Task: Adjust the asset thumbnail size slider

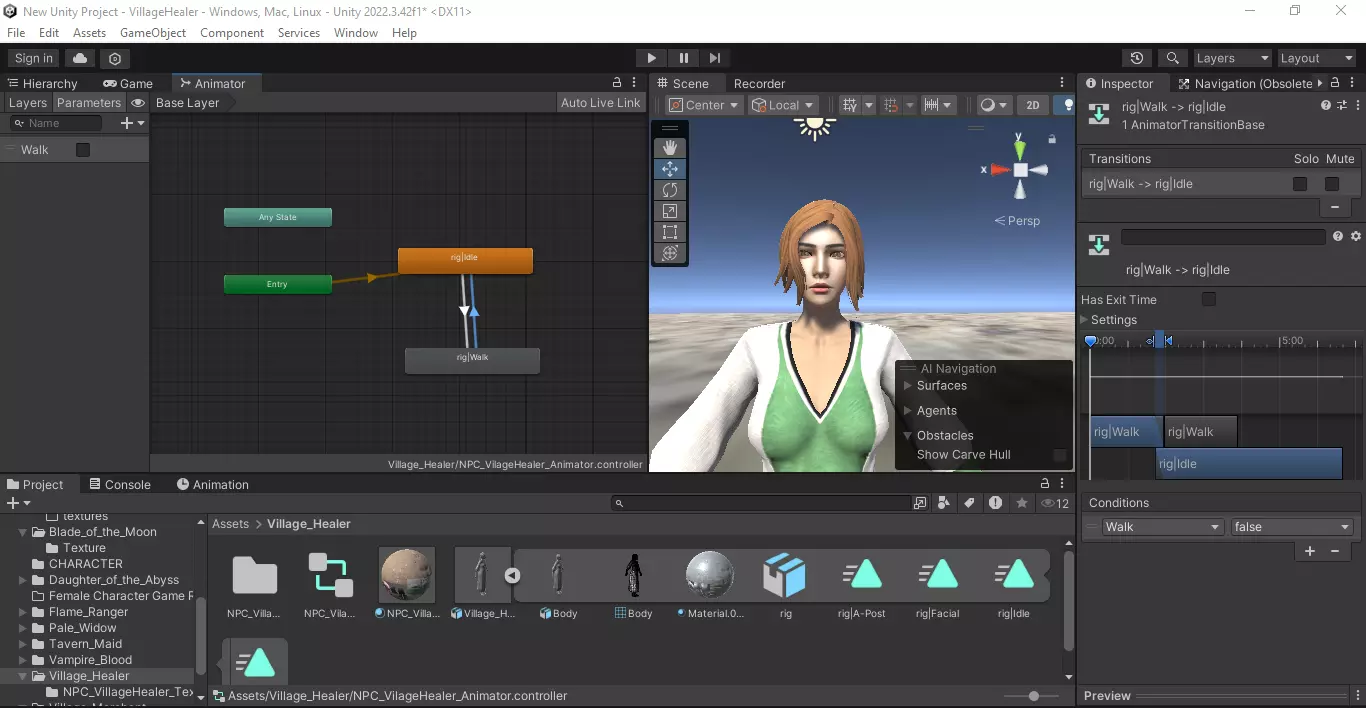Action: [x=1034, y=696]
